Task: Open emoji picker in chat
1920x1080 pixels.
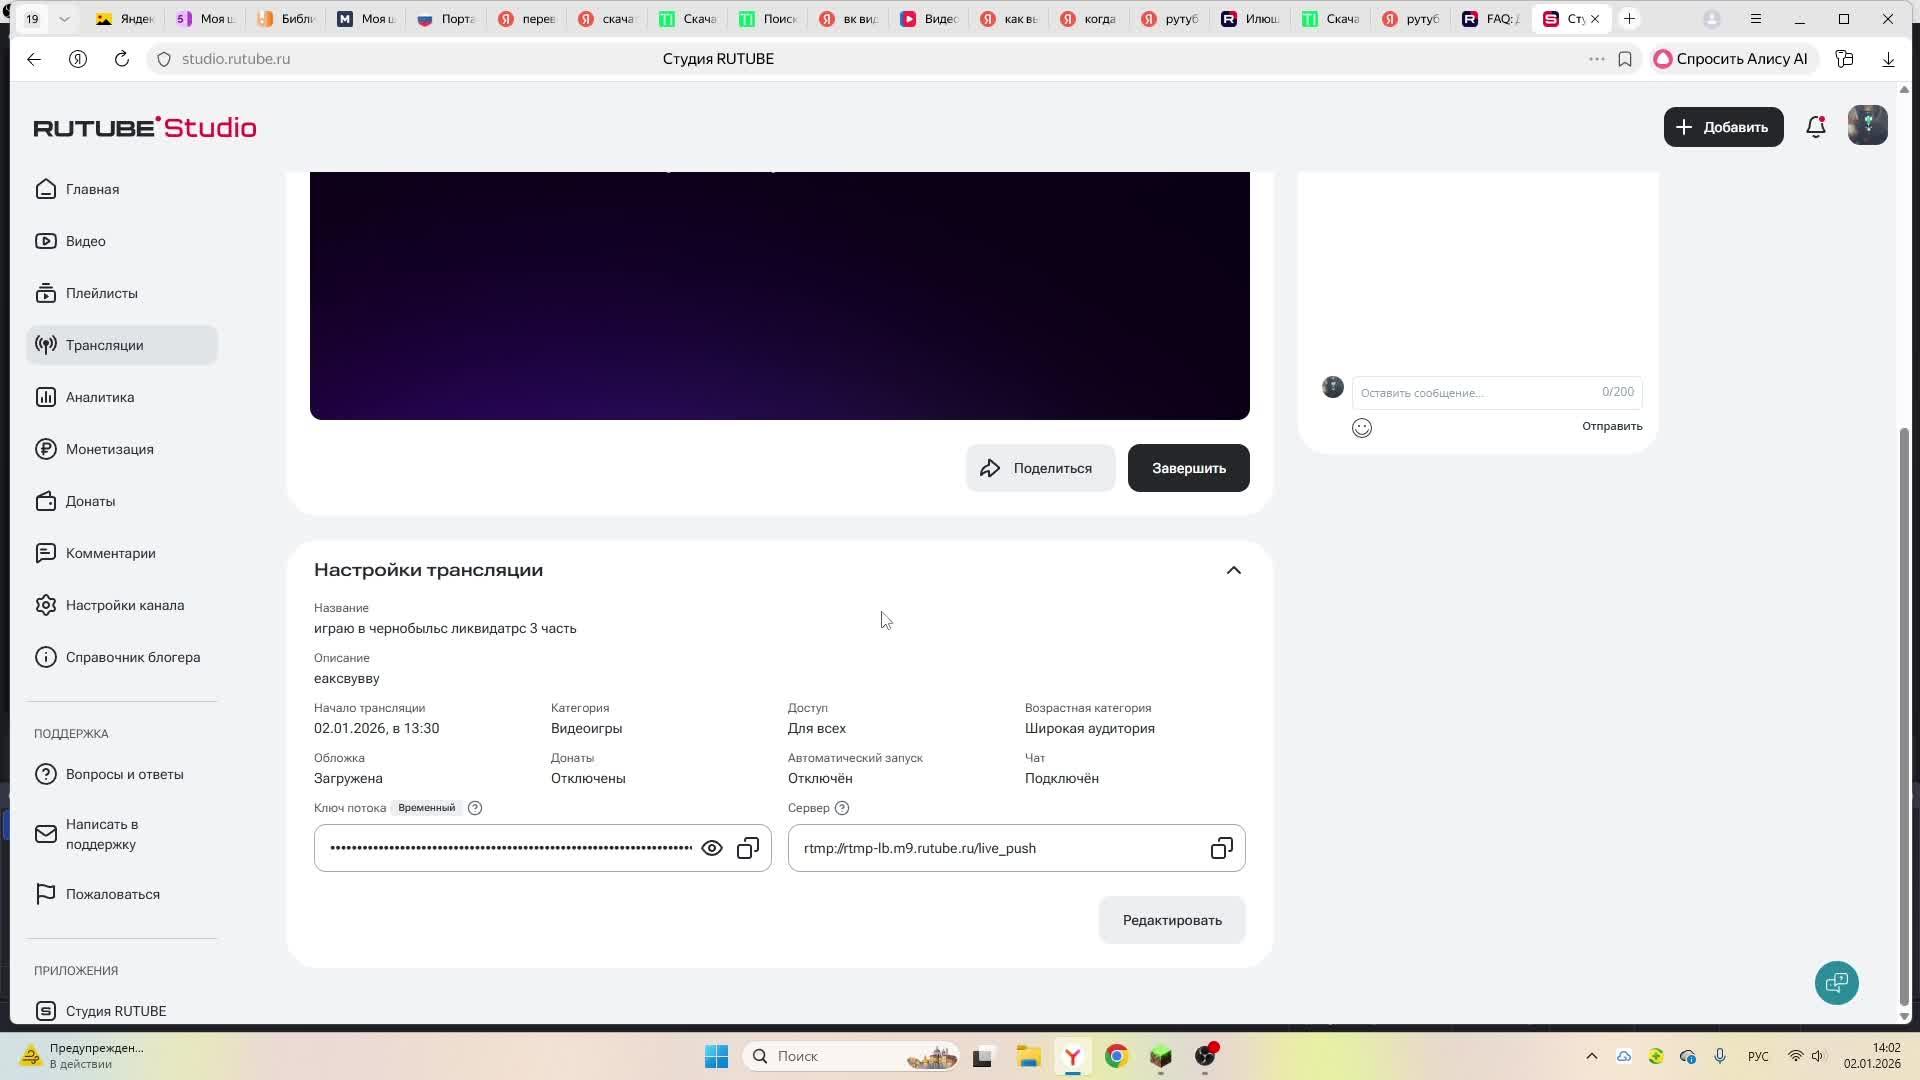Action: 1361,428
